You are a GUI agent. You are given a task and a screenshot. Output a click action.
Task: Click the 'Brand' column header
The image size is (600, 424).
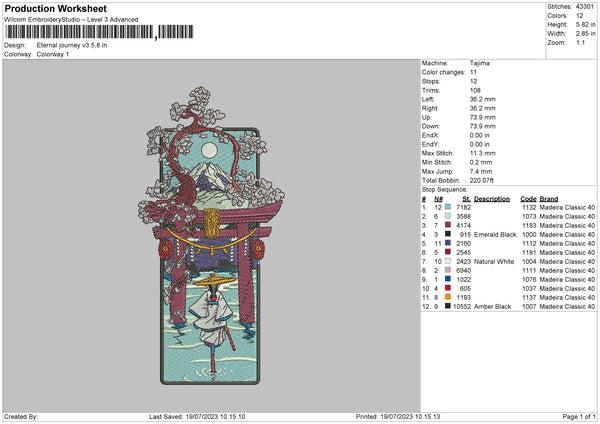click(549, 199)
